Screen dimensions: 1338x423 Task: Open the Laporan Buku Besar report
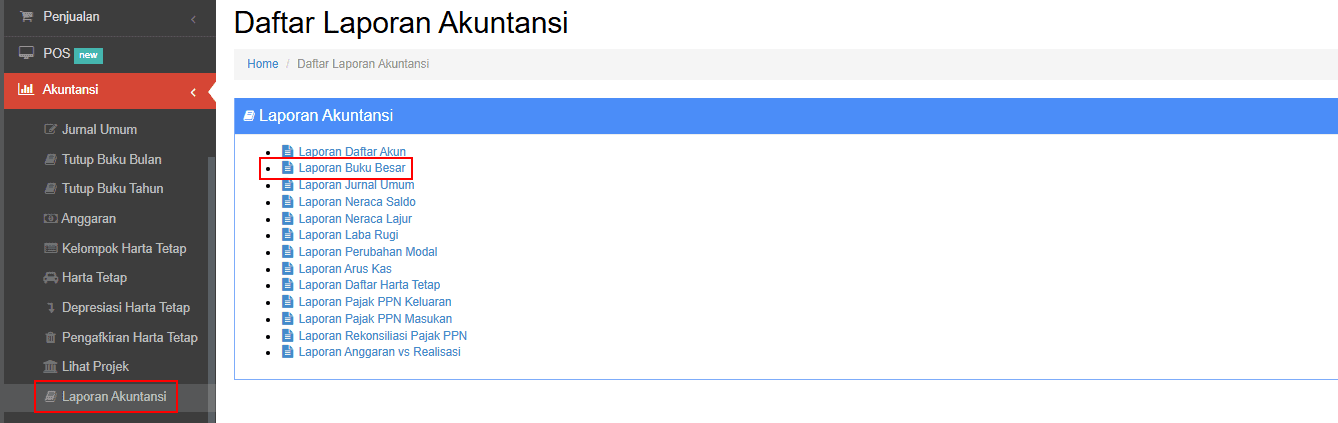coord(351,168)
